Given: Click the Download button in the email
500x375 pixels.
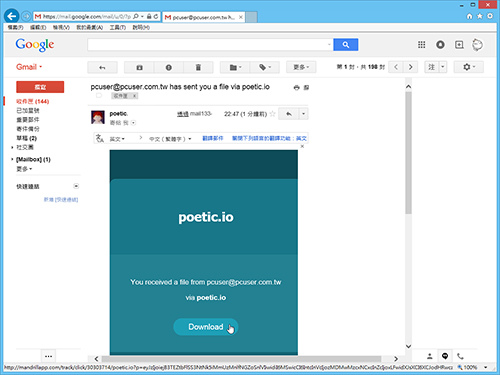Looking at the screenshot, I should [x=206, y=327].
